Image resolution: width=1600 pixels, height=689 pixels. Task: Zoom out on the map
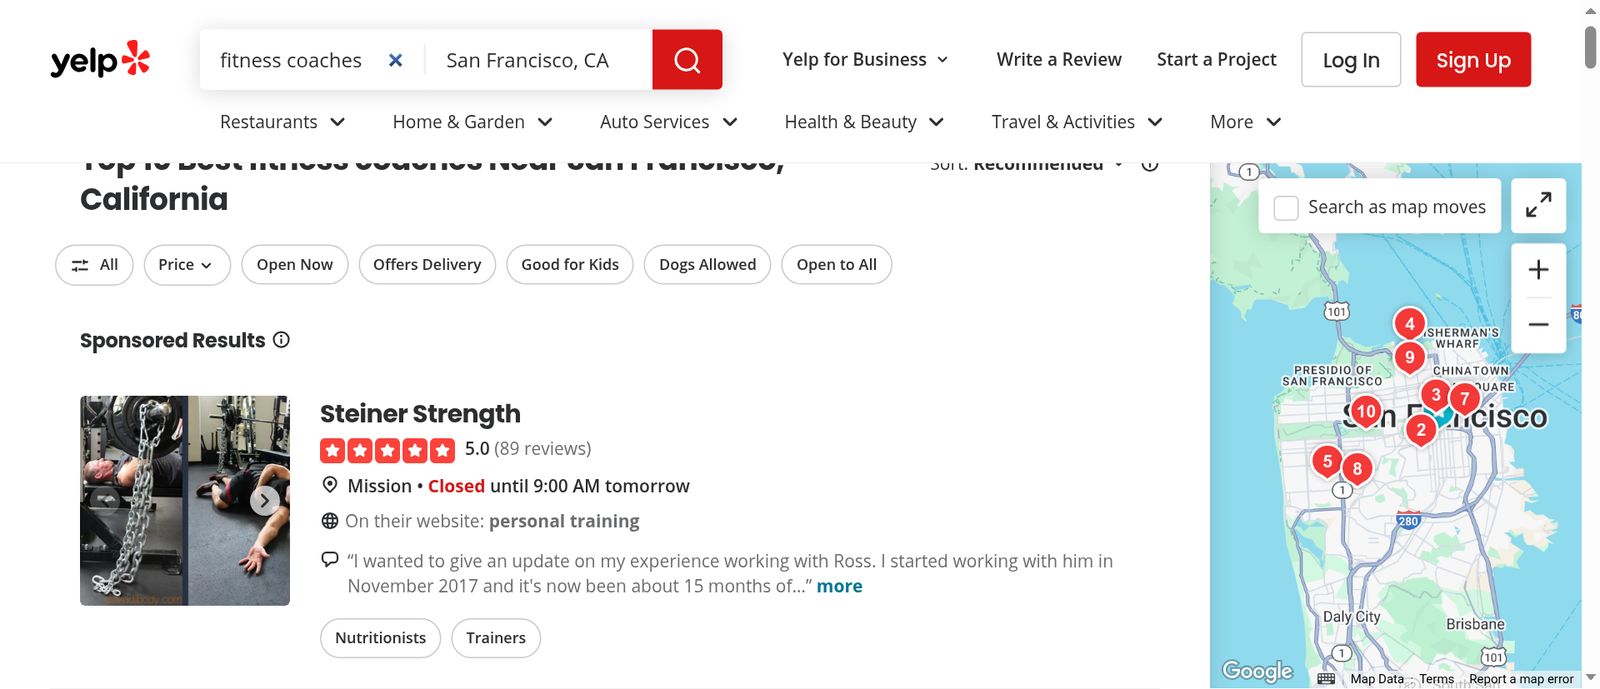pyautogui.click(x=1538, y=325)
